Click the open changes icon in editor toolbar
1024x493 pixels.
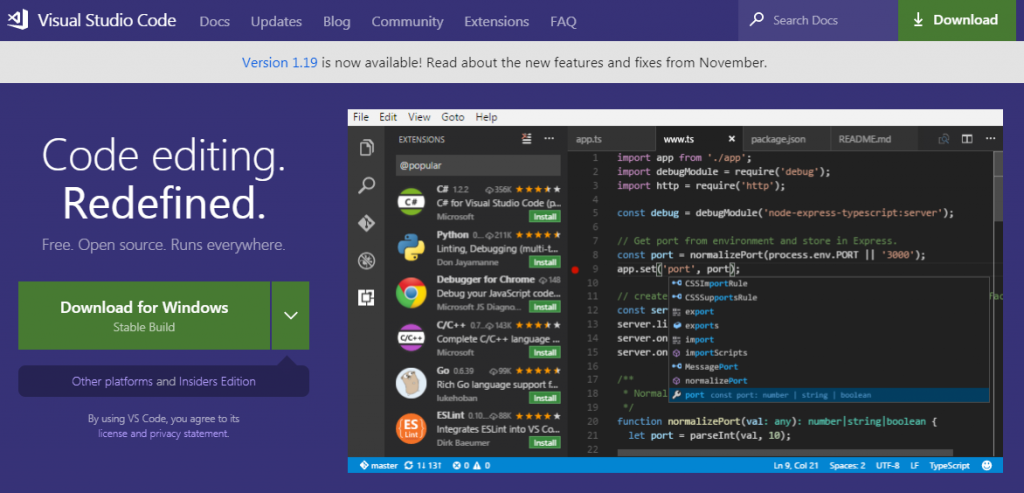point(944,139)
